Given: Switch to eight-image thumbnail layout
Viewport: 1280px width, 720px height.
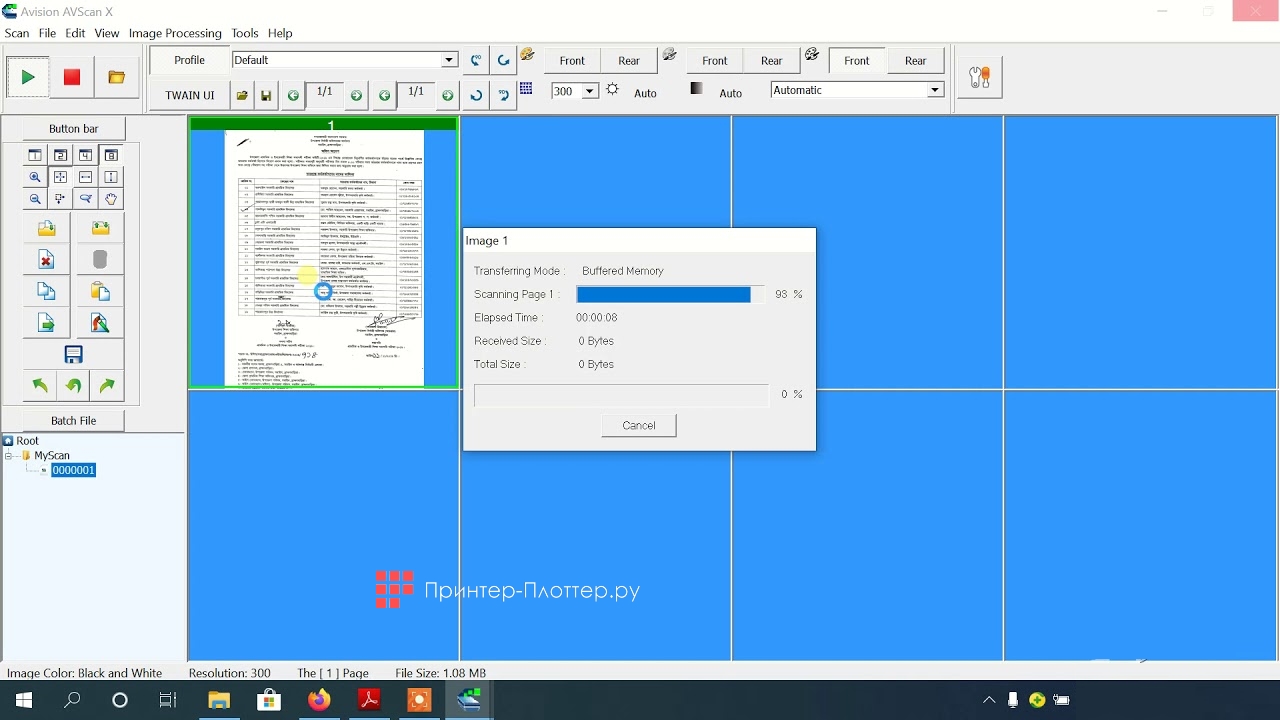Looking at the screenshot, I should [x=111, y=155].
